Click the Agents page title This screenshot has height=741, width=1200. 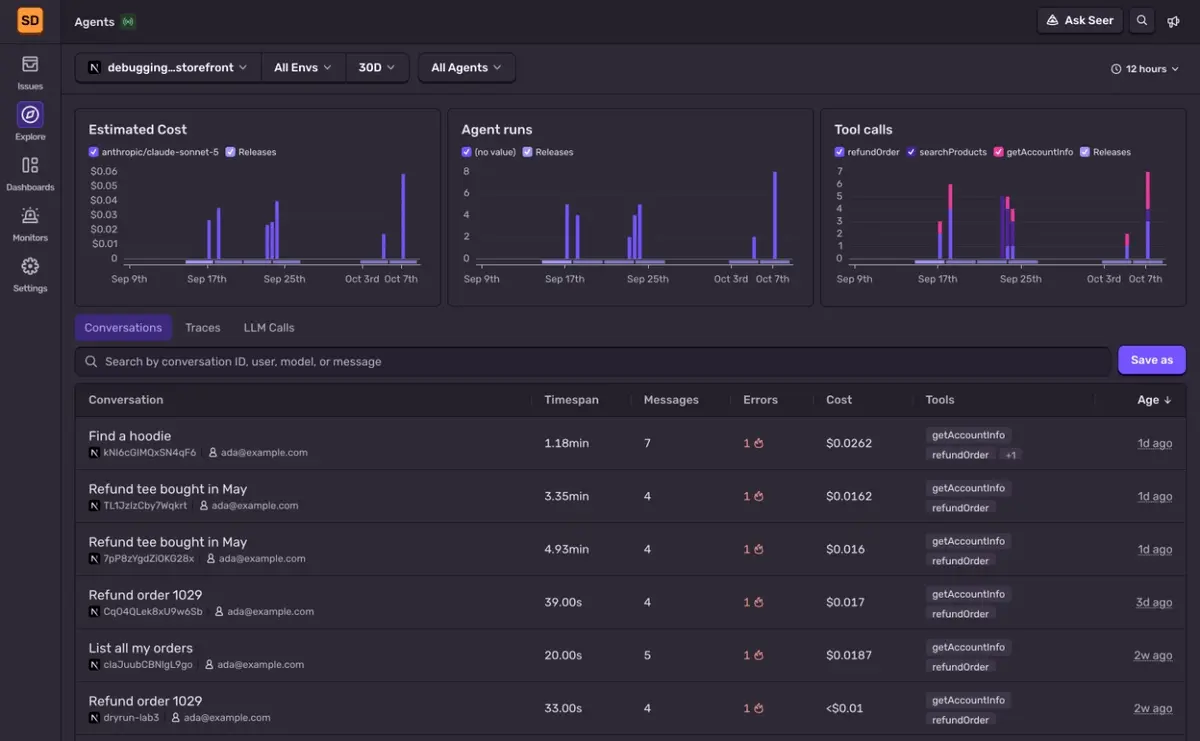[x=94, y=22]
